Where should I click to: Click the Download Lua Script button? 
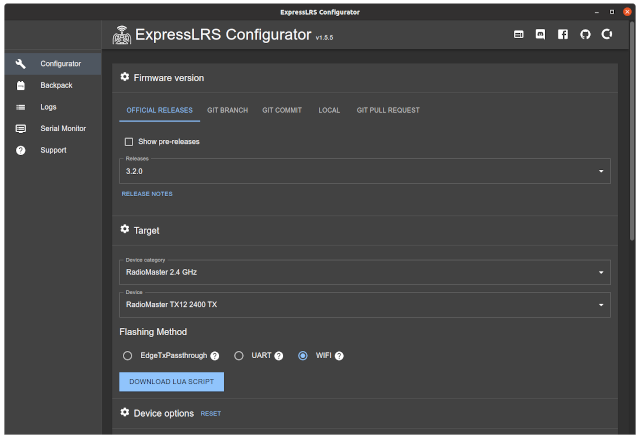[x=171, y=381]
